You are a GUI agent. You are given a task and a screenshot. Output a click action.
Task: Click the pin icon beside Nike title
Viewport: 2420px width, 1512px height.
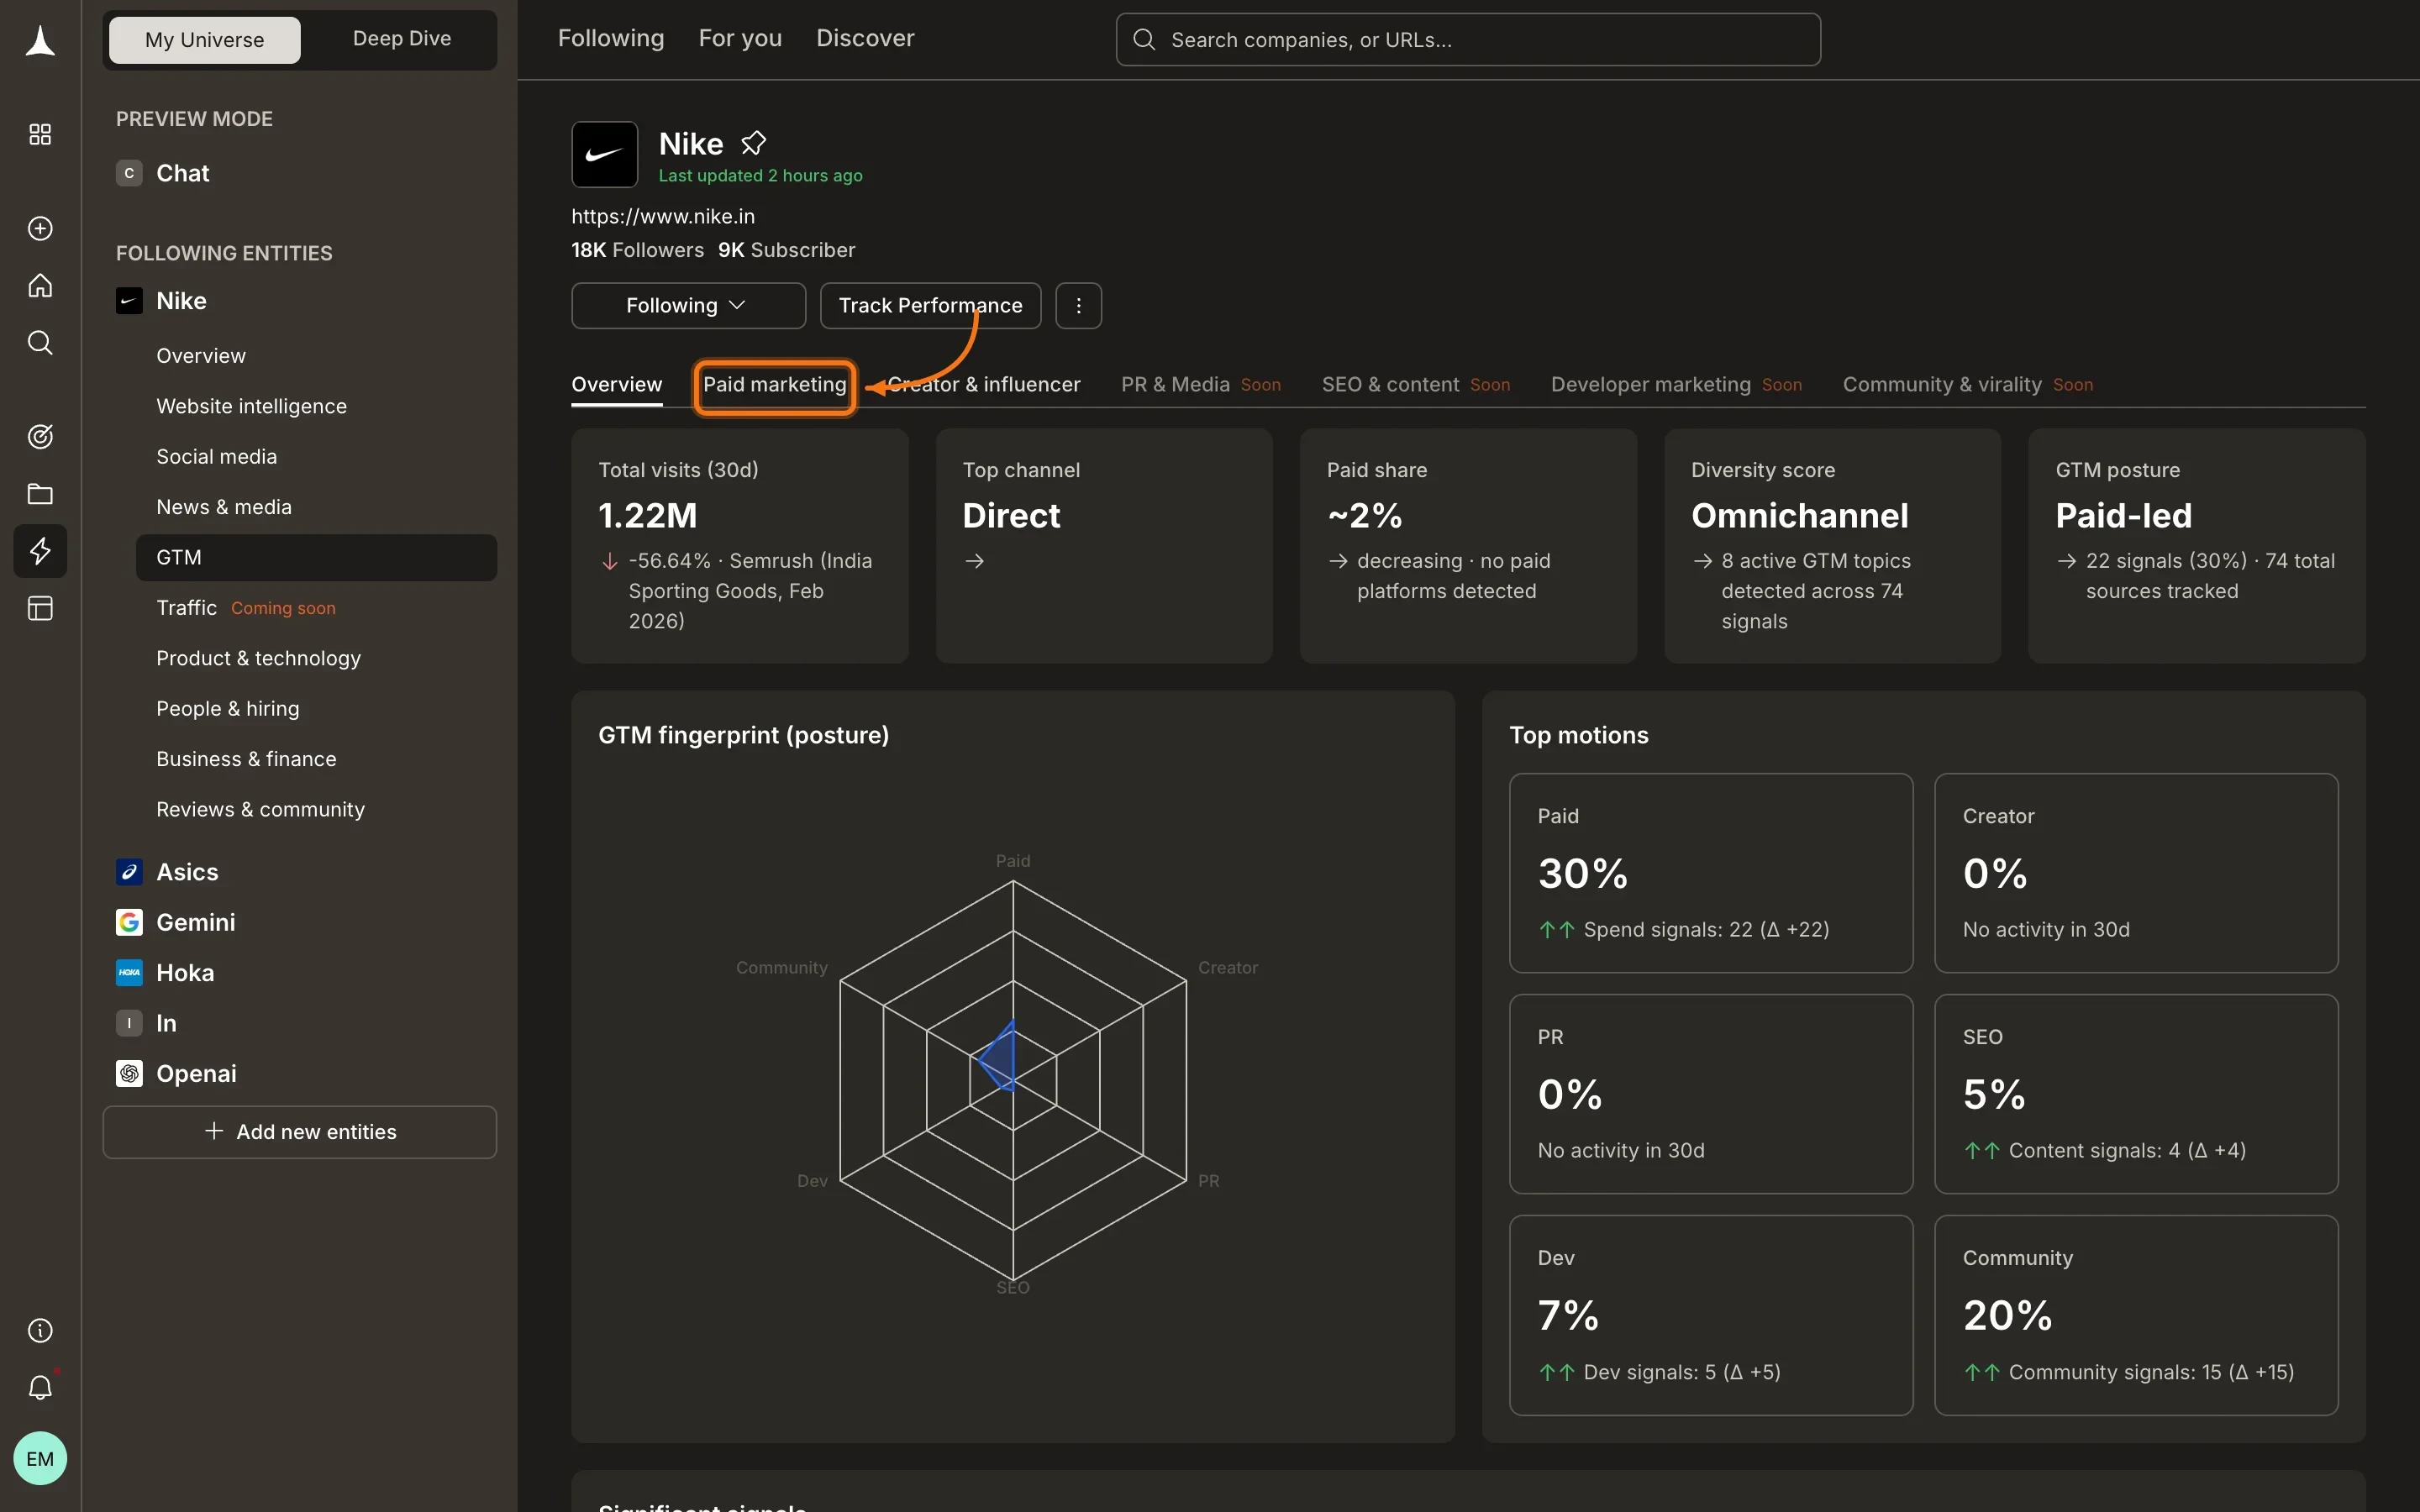(x=753, y=144)
